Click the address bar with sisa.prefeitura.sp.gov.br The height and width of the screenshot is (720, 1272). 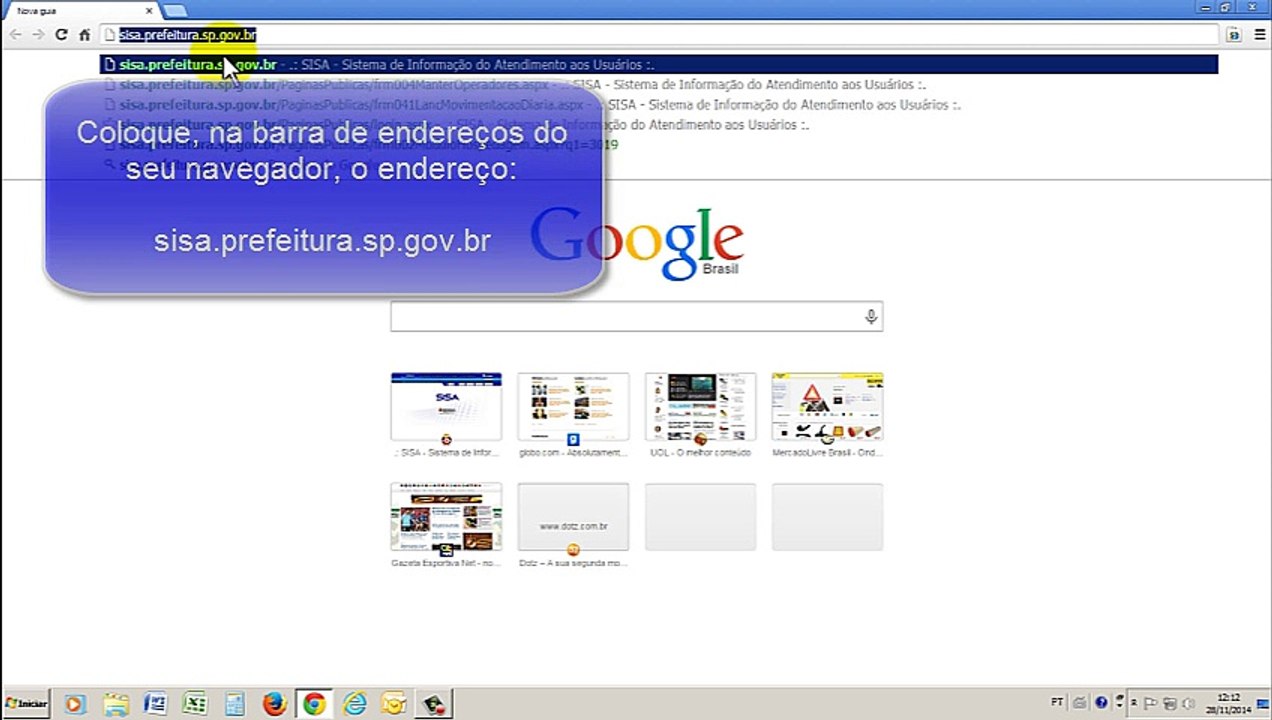click(660, 34)
